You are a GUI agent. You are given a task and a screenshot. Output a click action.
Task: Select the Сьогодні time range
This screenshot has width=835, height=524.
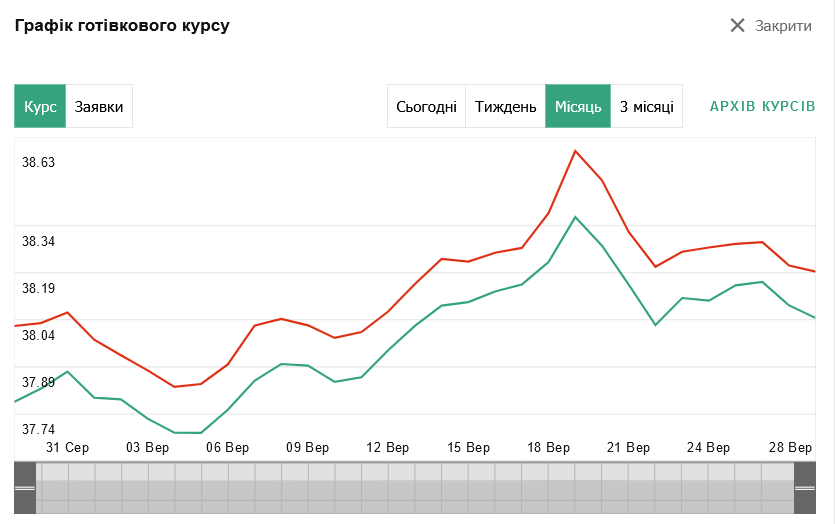(426, 106)
